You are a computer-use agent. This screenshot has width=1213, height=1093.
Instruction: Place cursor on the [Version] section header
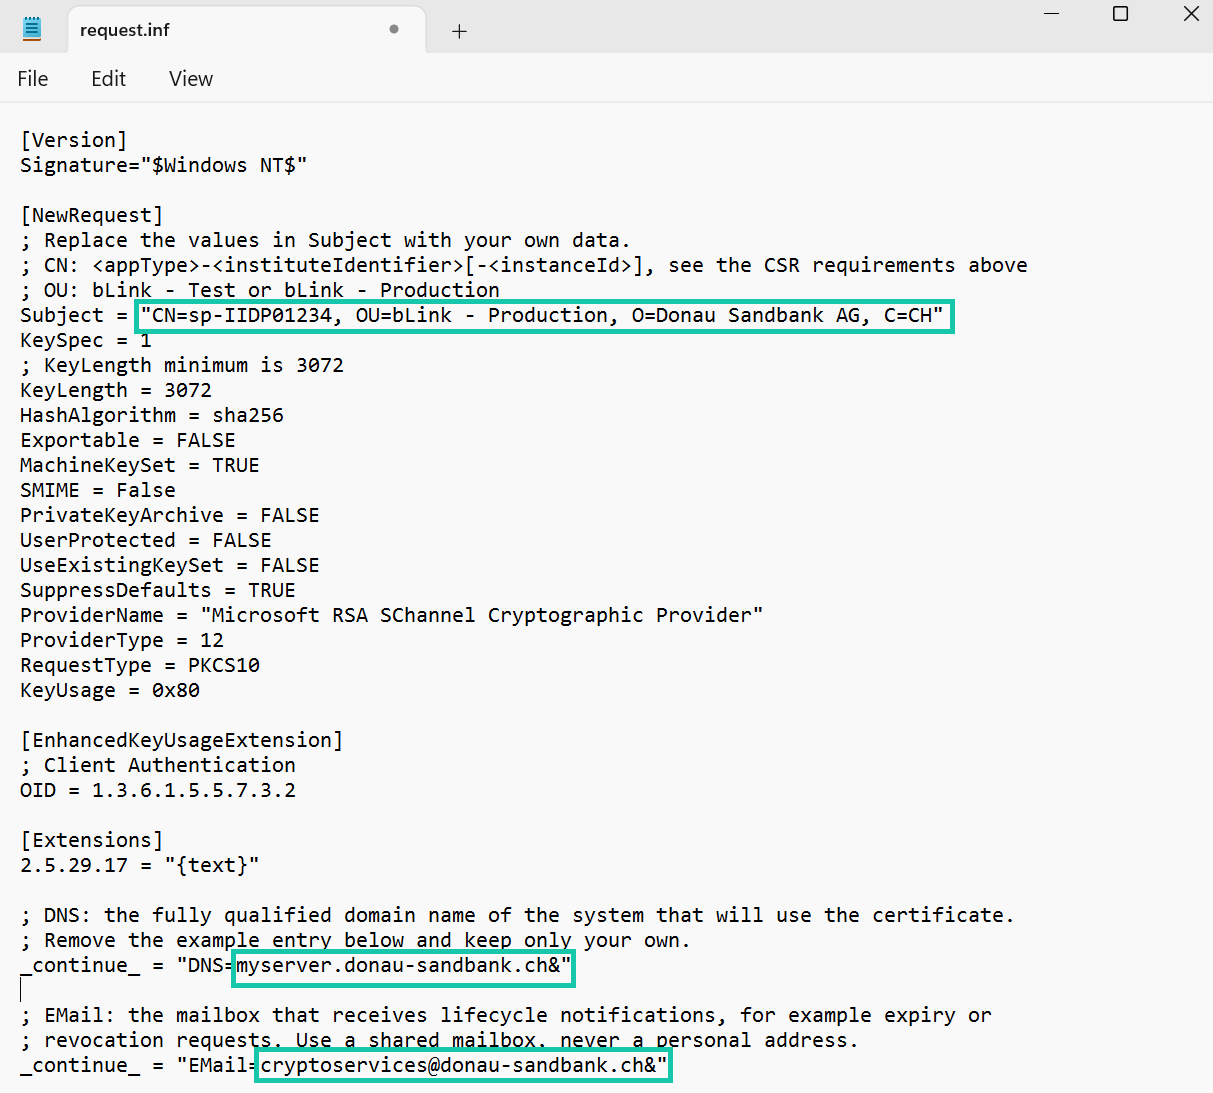(x=74, y=140)
